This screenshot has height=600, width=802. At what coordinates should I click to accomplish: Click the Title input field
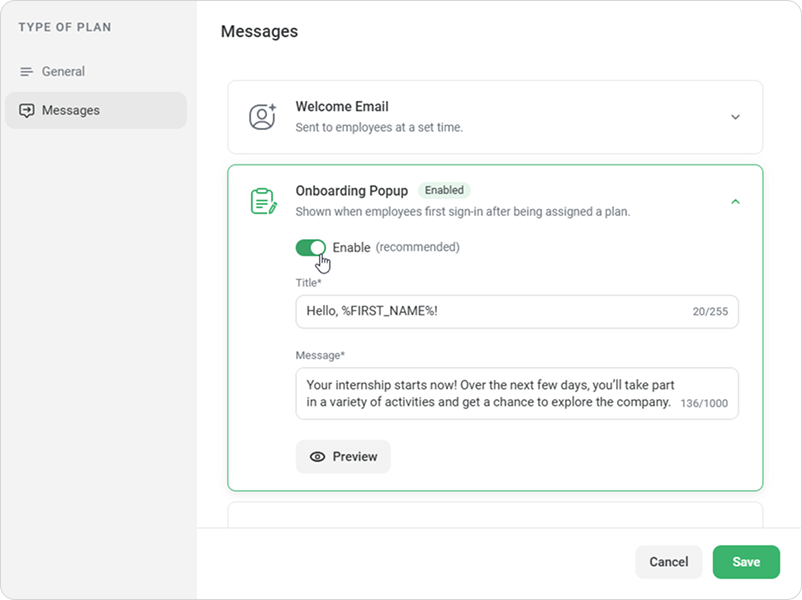517,312
